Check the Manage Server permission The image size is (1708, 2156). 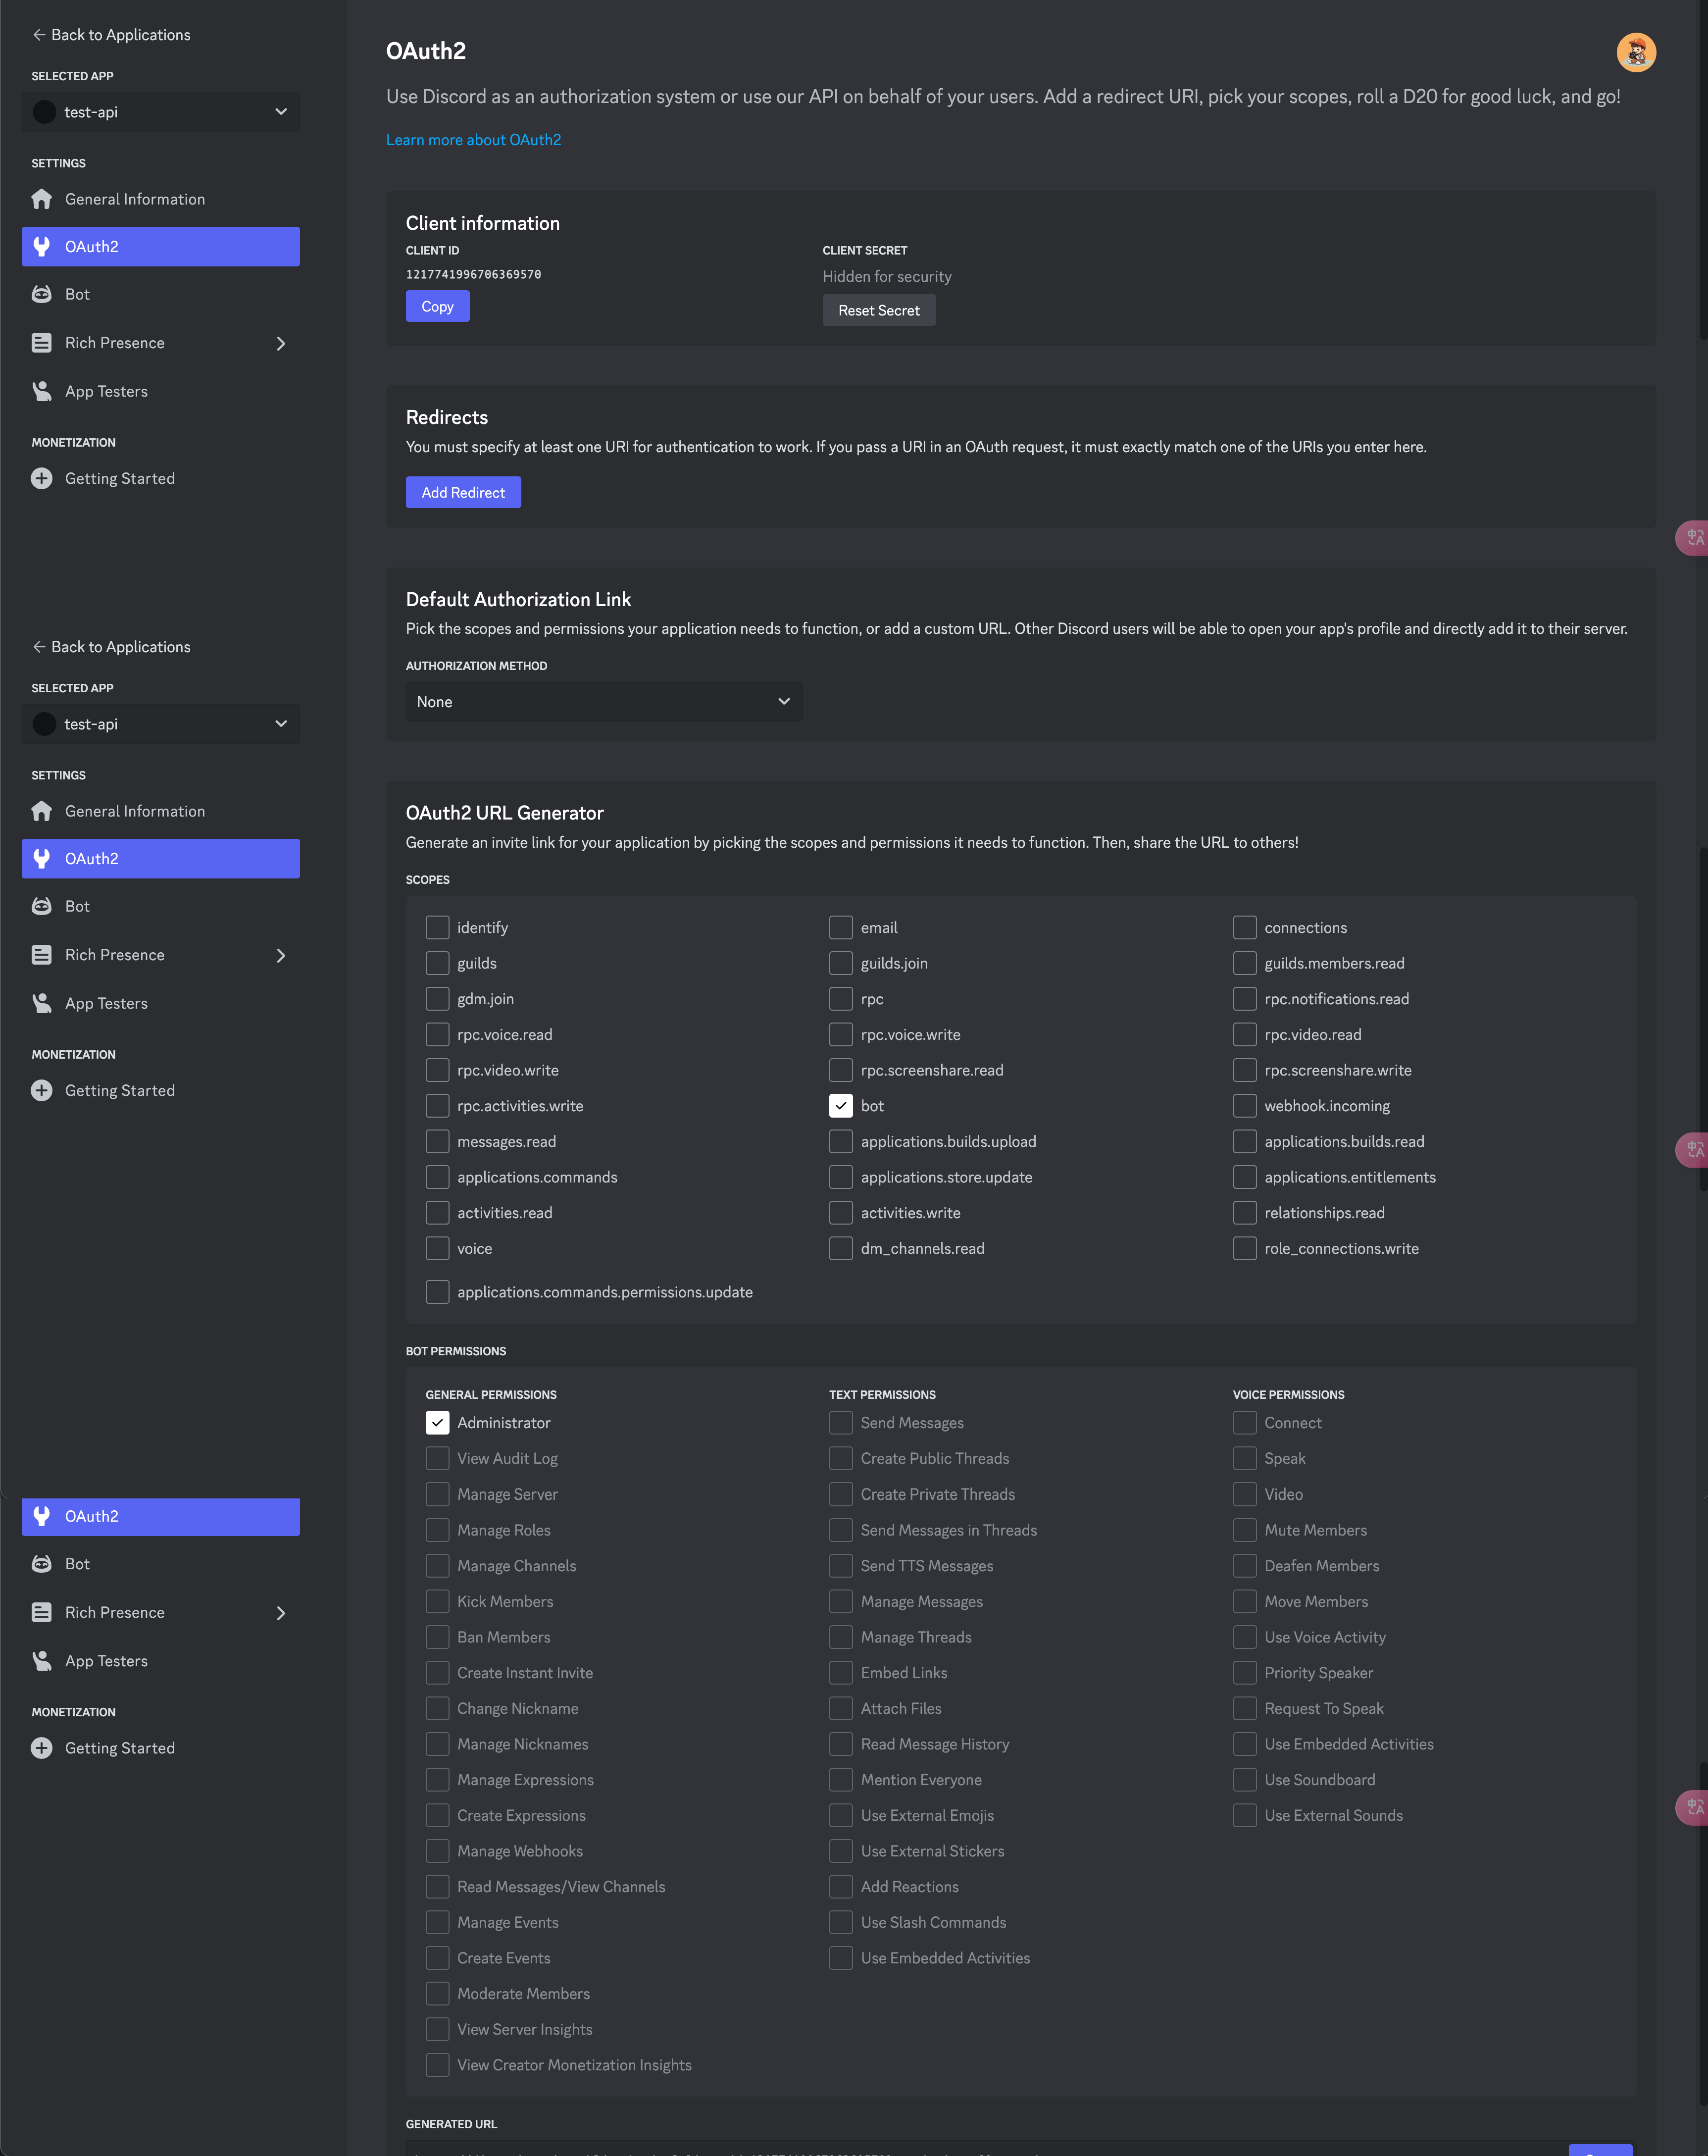[x=437, y=1494]
